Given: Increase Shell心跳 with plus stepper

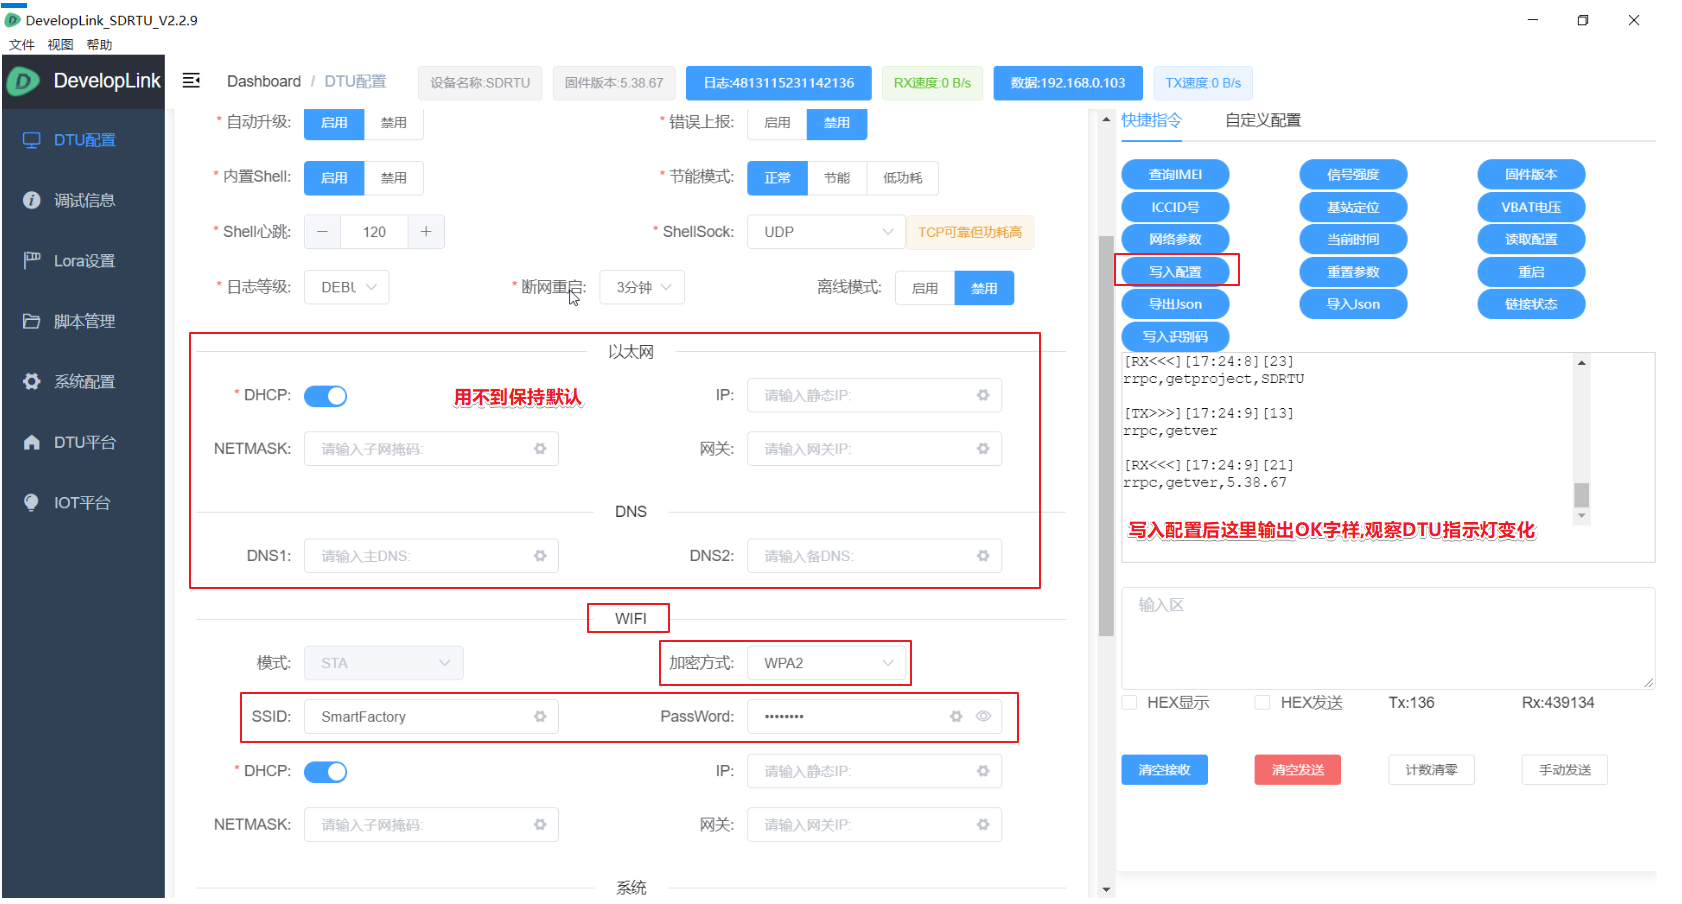Looking at the screenshot, I should (426, 232).
